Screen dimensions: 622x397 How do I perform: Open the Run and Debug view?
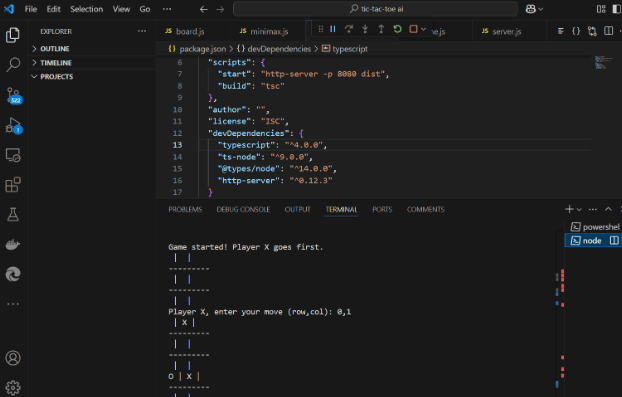pyautogui.click(x=13, y=125)
